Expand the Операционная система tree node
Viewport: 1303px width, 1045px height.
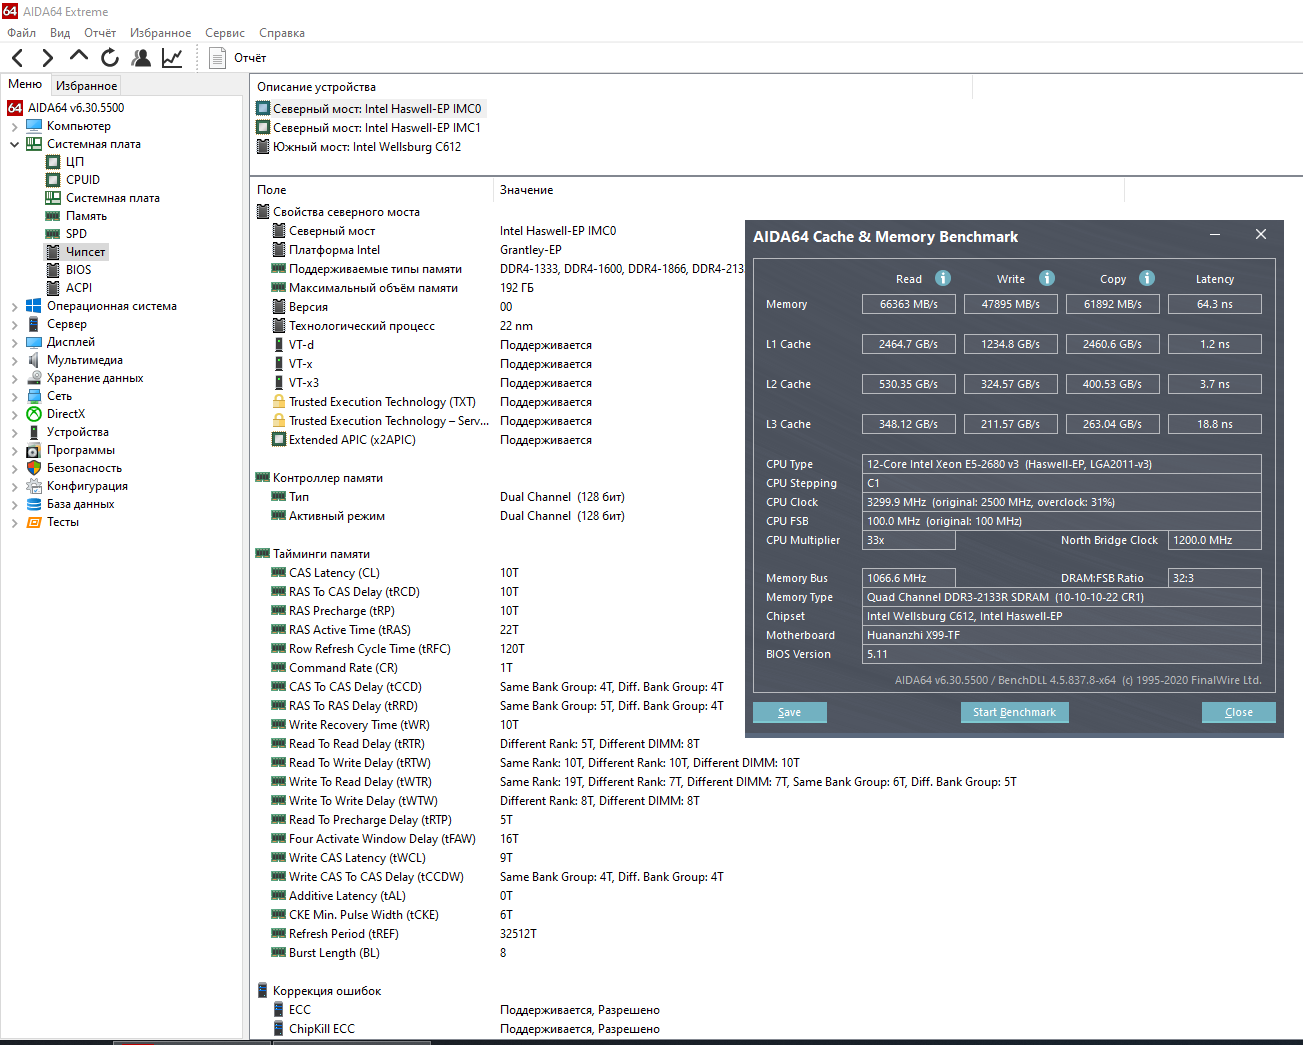click(14, 306)
